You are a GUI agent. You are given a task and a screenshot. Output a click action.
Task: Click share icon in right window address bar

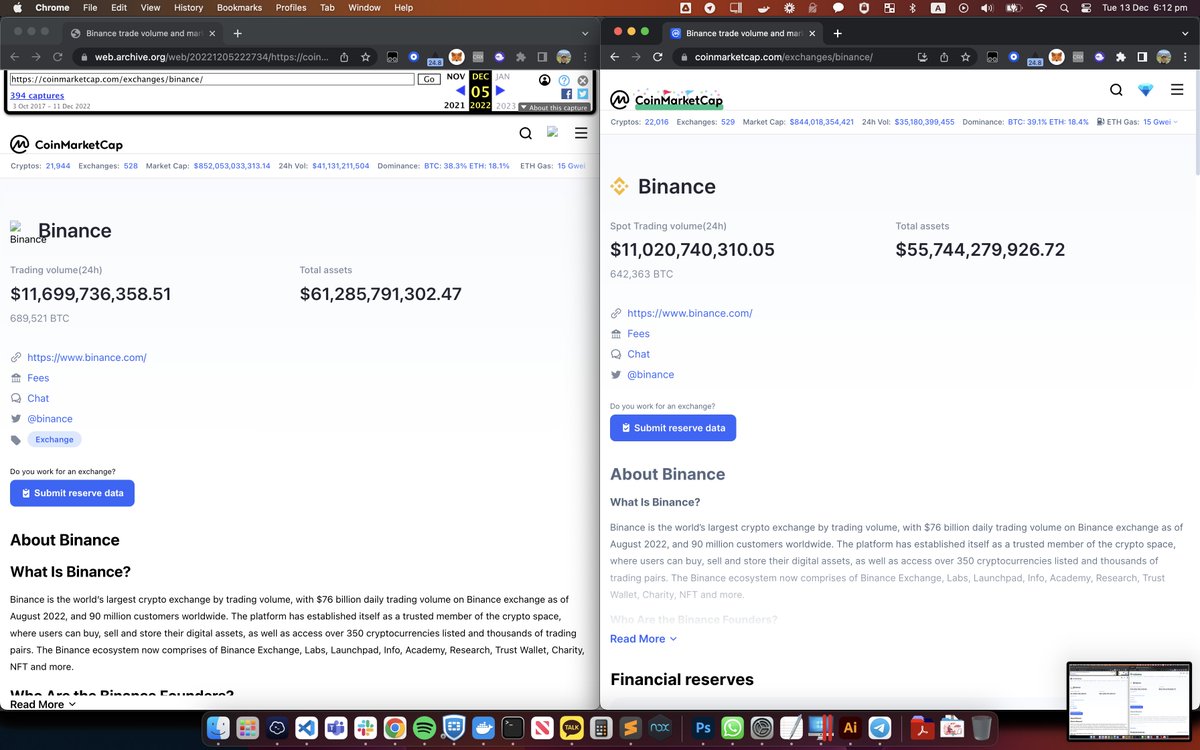(944, 57)
